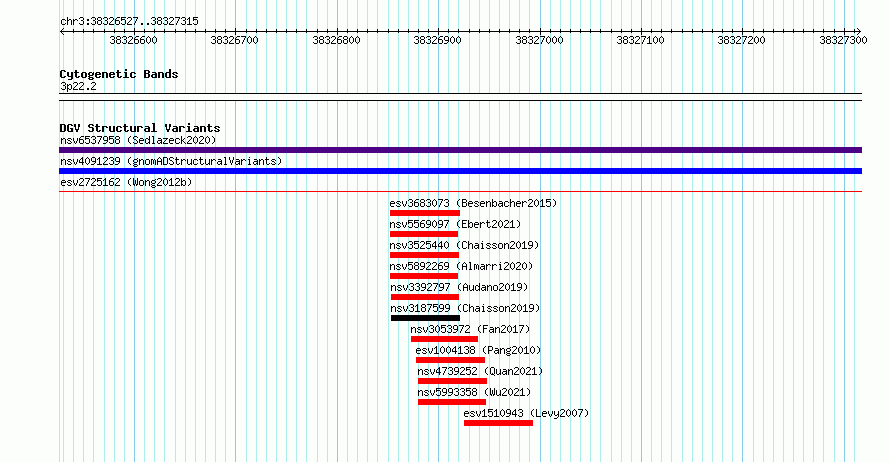
Task: Click ruler position 38327000
Action: tap(539, 40)
